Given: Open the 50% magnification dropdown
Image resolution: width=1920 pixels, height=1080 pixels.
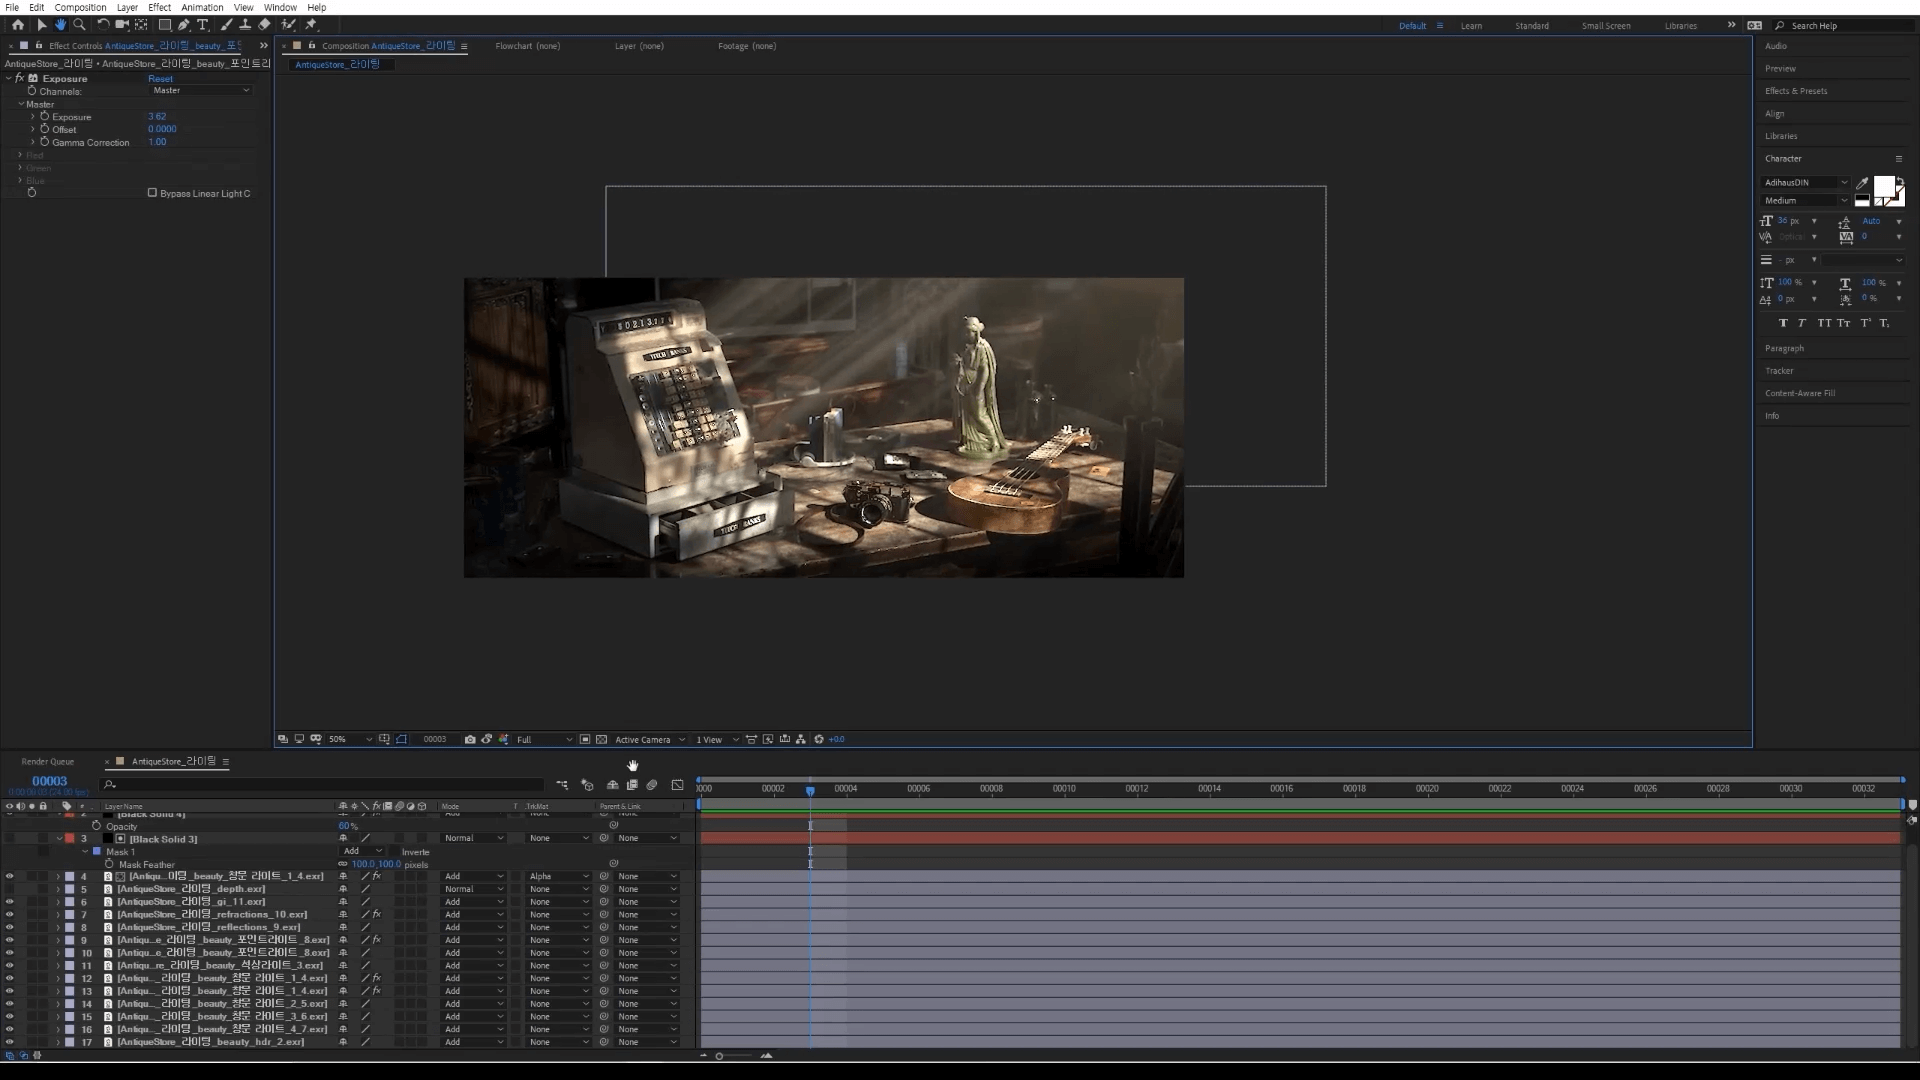Looking at the screenshot, I should 349,740.
